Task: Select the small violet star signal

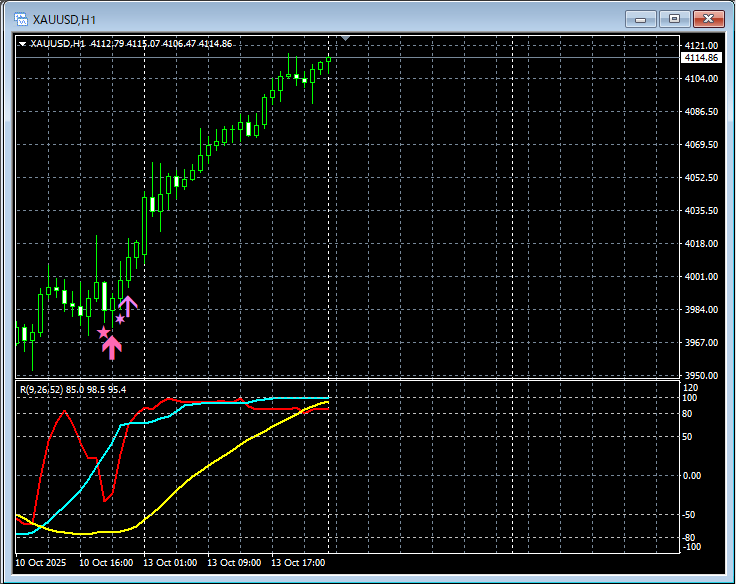Action: (120, 319)
